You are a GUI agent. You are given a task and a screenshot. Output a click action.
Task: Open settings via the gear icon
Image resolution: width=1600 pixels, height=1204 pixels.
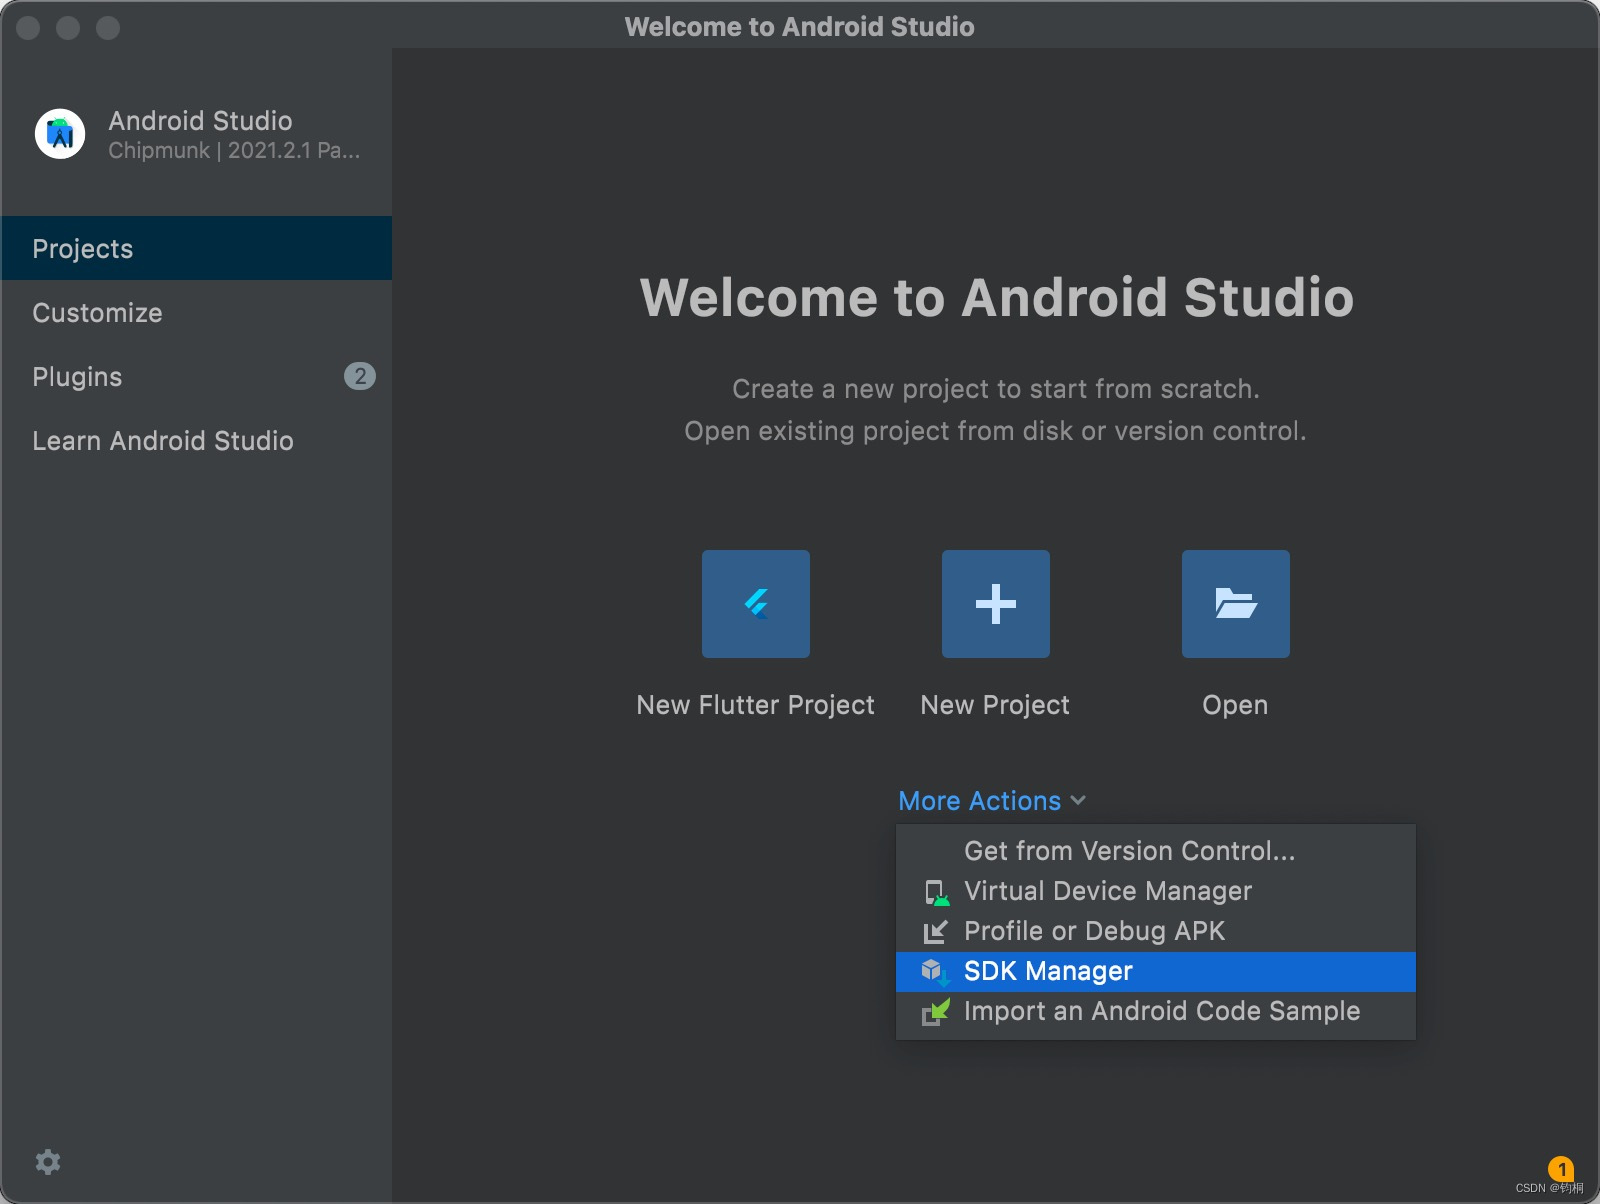48,1161
